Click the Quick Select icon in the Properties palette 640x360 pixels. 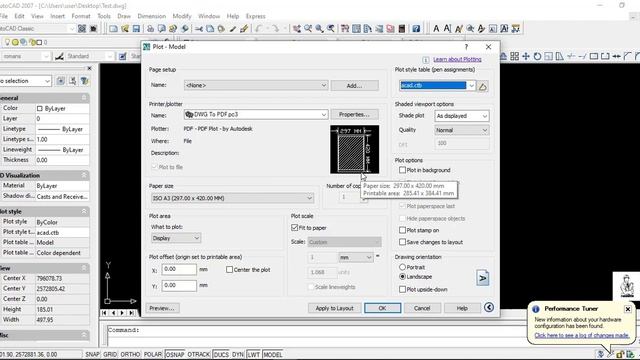click(x=84, y=81)
